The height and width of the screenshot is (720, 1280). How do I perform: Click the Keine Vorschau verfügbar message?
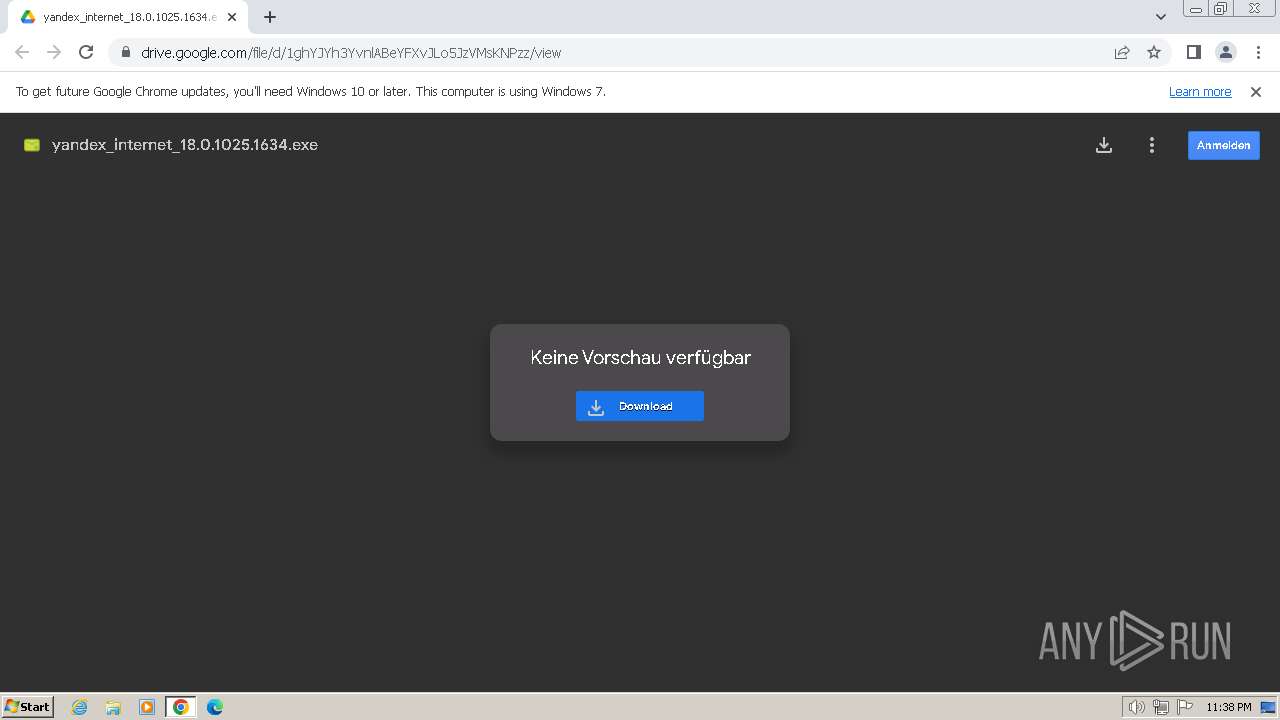[x=640, y=357]
